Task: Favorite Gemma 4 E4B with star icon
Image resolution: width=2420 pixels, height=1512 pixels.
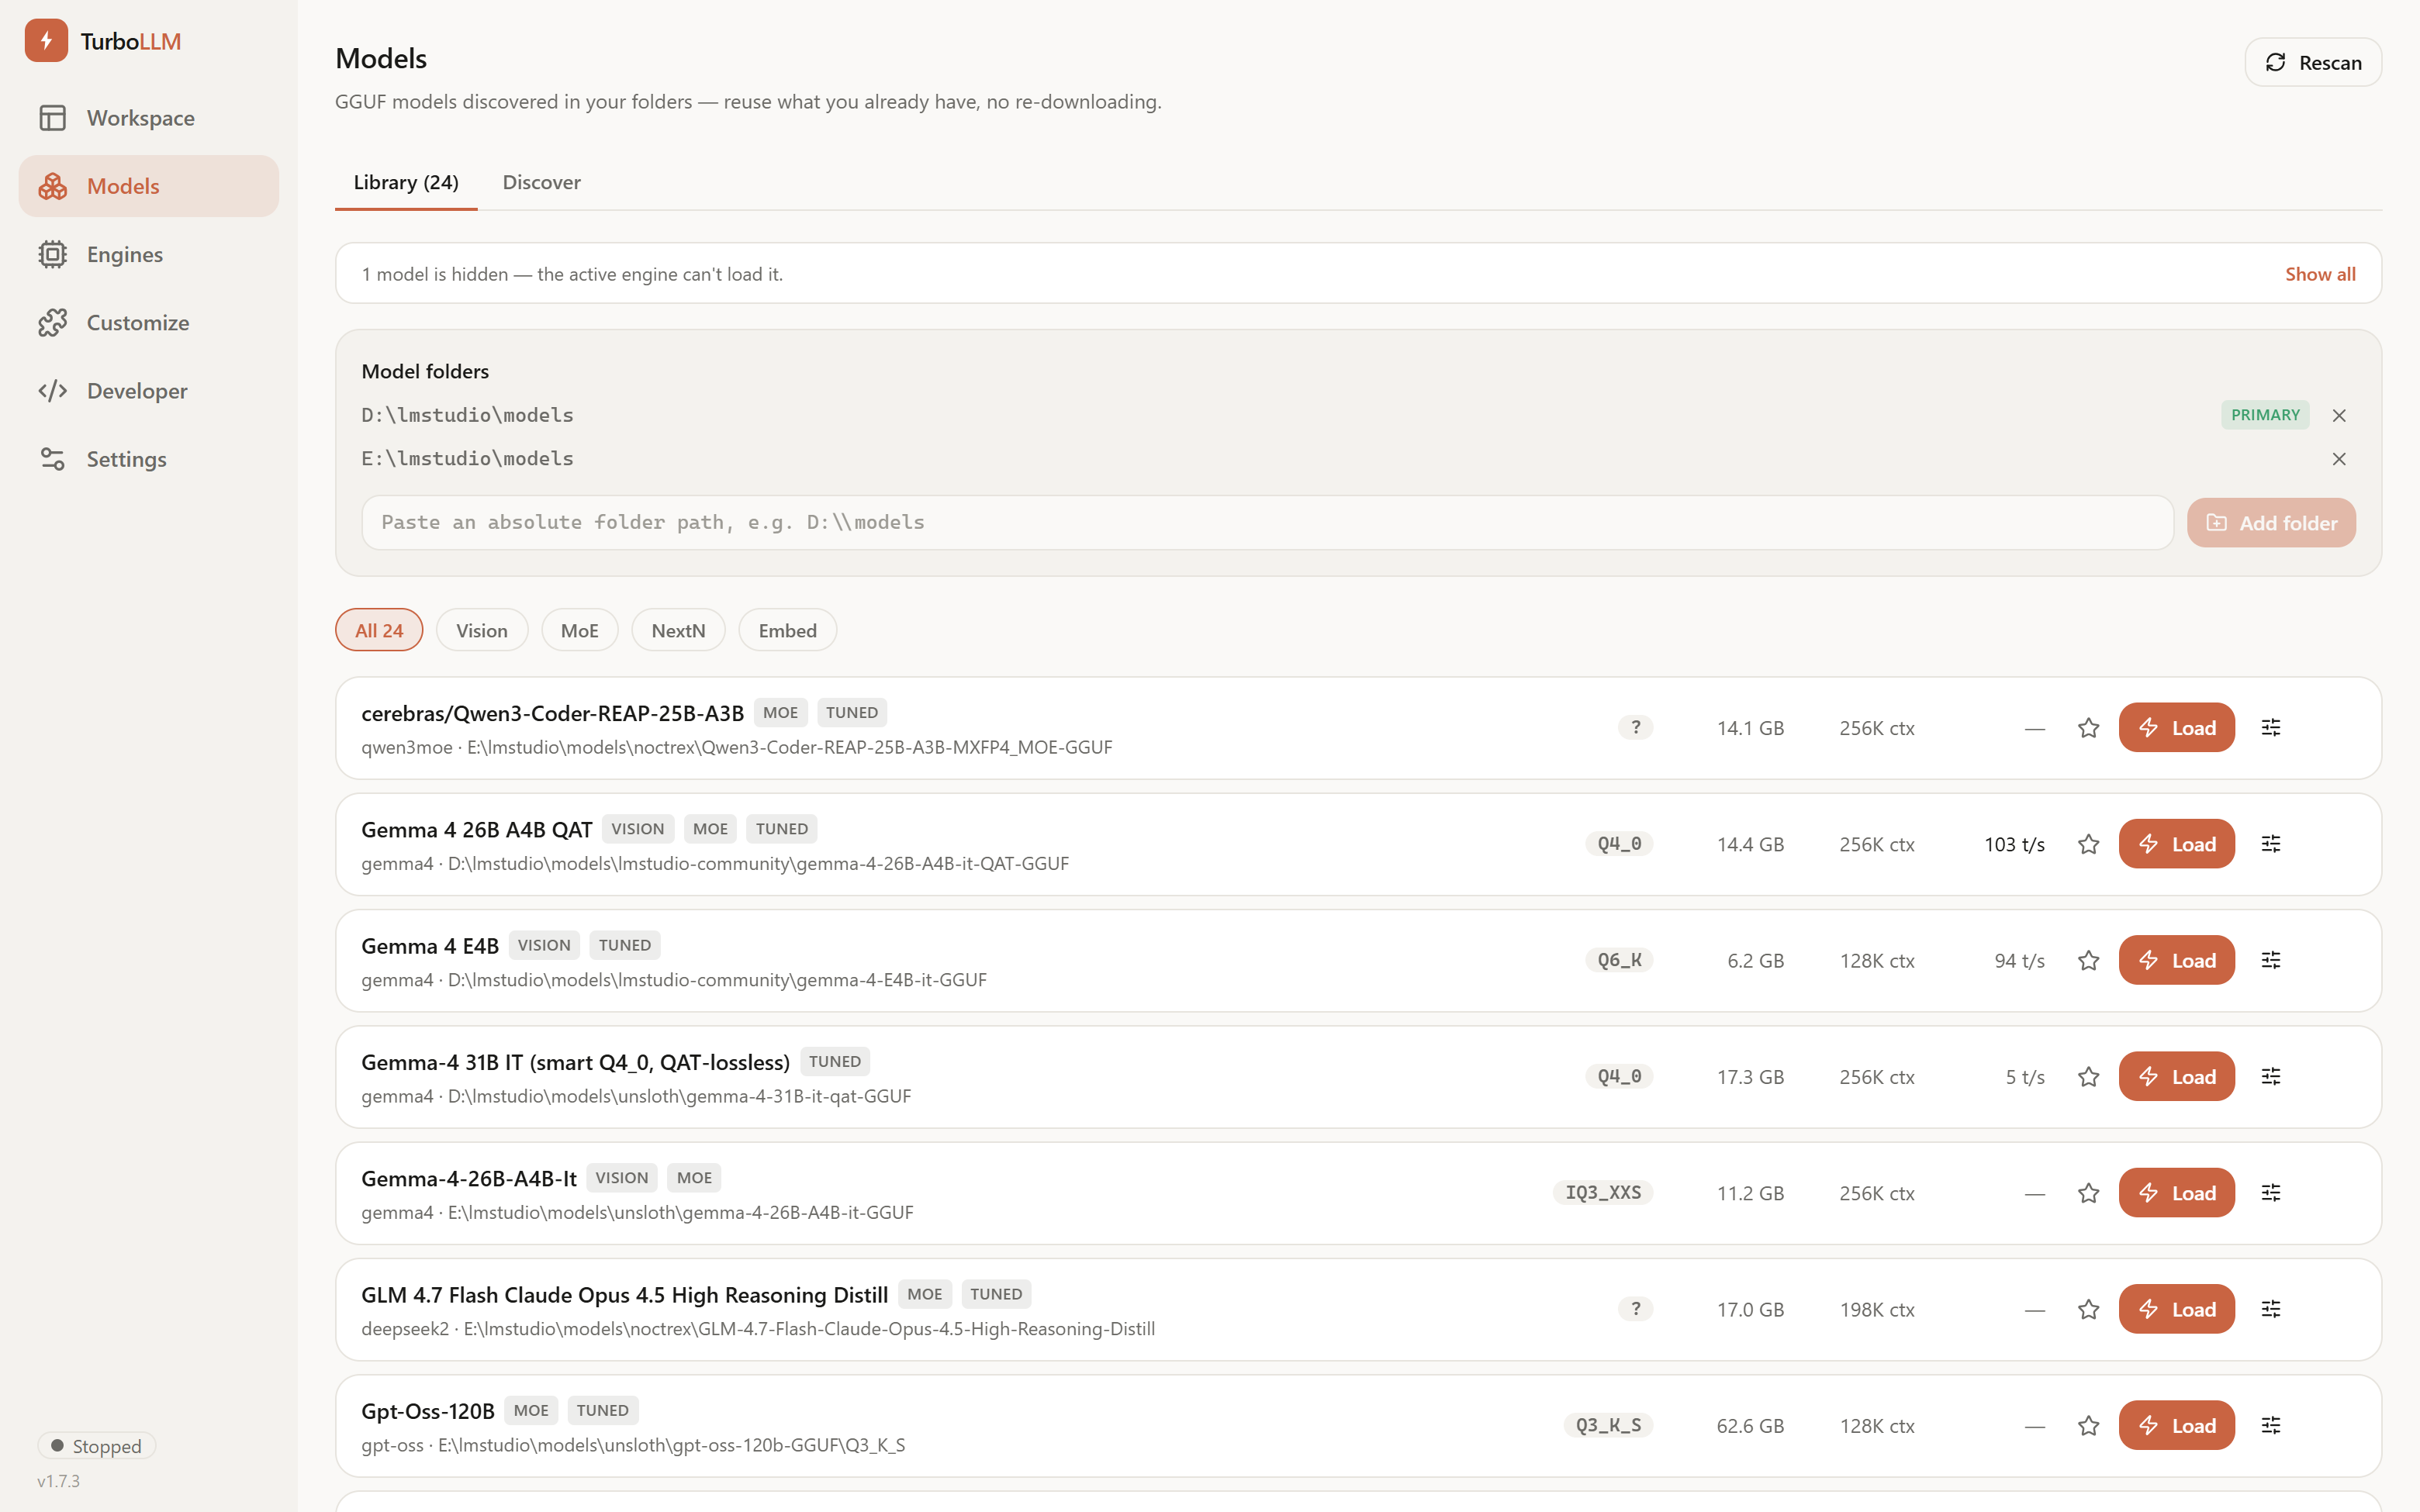Action: pos(2088,960)
